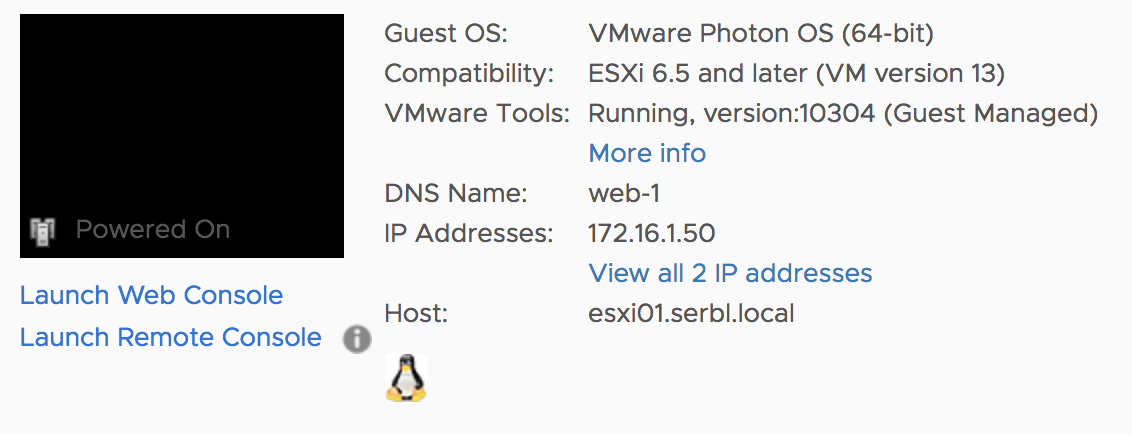Viewport: 1132px width, 434px height.
Task: Click the Guest OS field label
Action: 447,33
